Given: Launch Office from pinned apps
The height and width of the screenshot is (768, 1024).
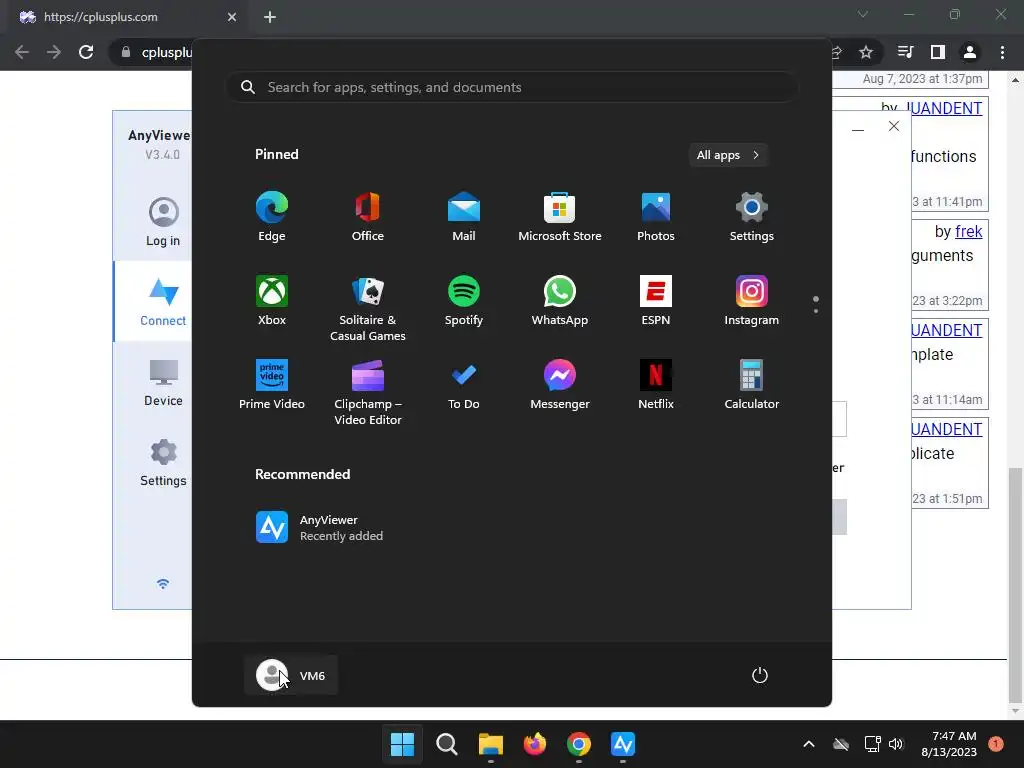Looking at the screenshot, I should [368, 217].
